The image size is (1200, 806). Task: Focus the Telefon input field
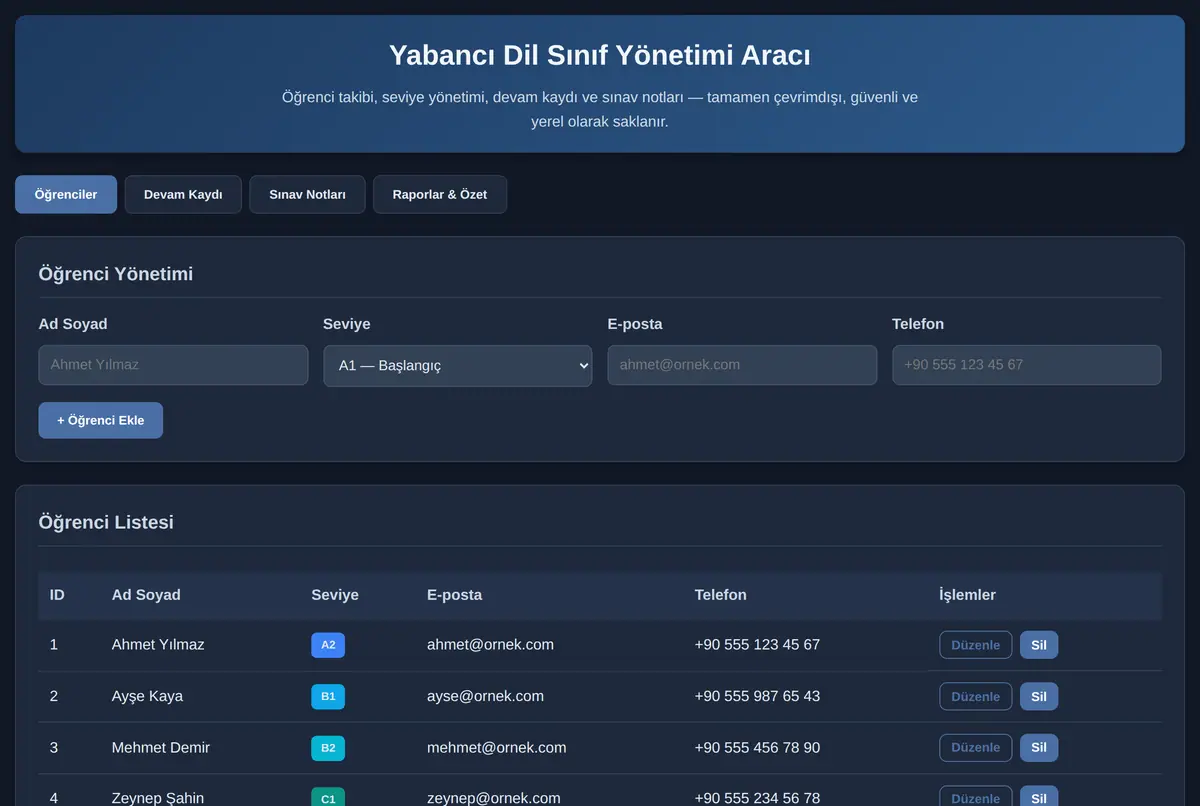point(1026,365)
